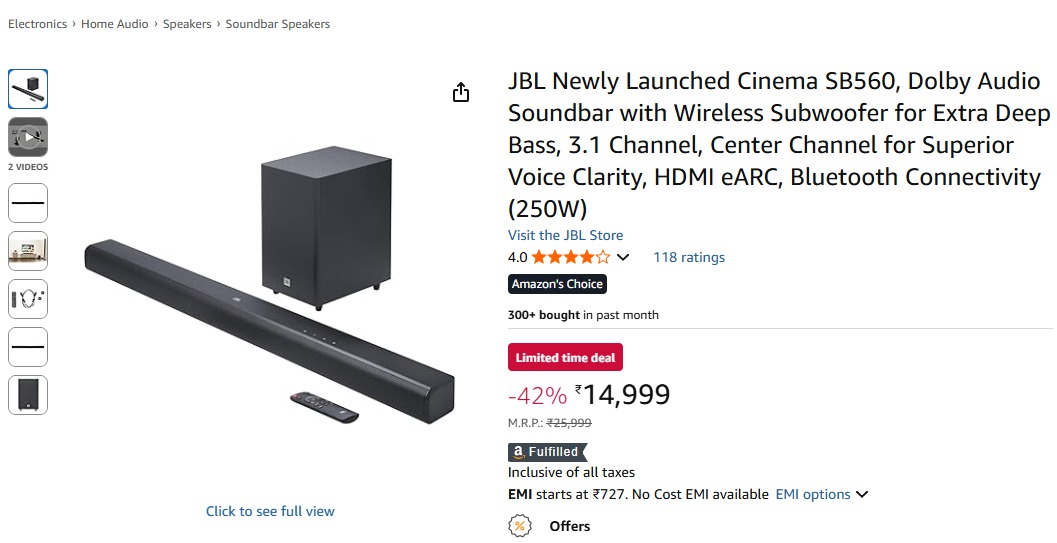
Task: Open the 118 ratings link
Action: 688,257
